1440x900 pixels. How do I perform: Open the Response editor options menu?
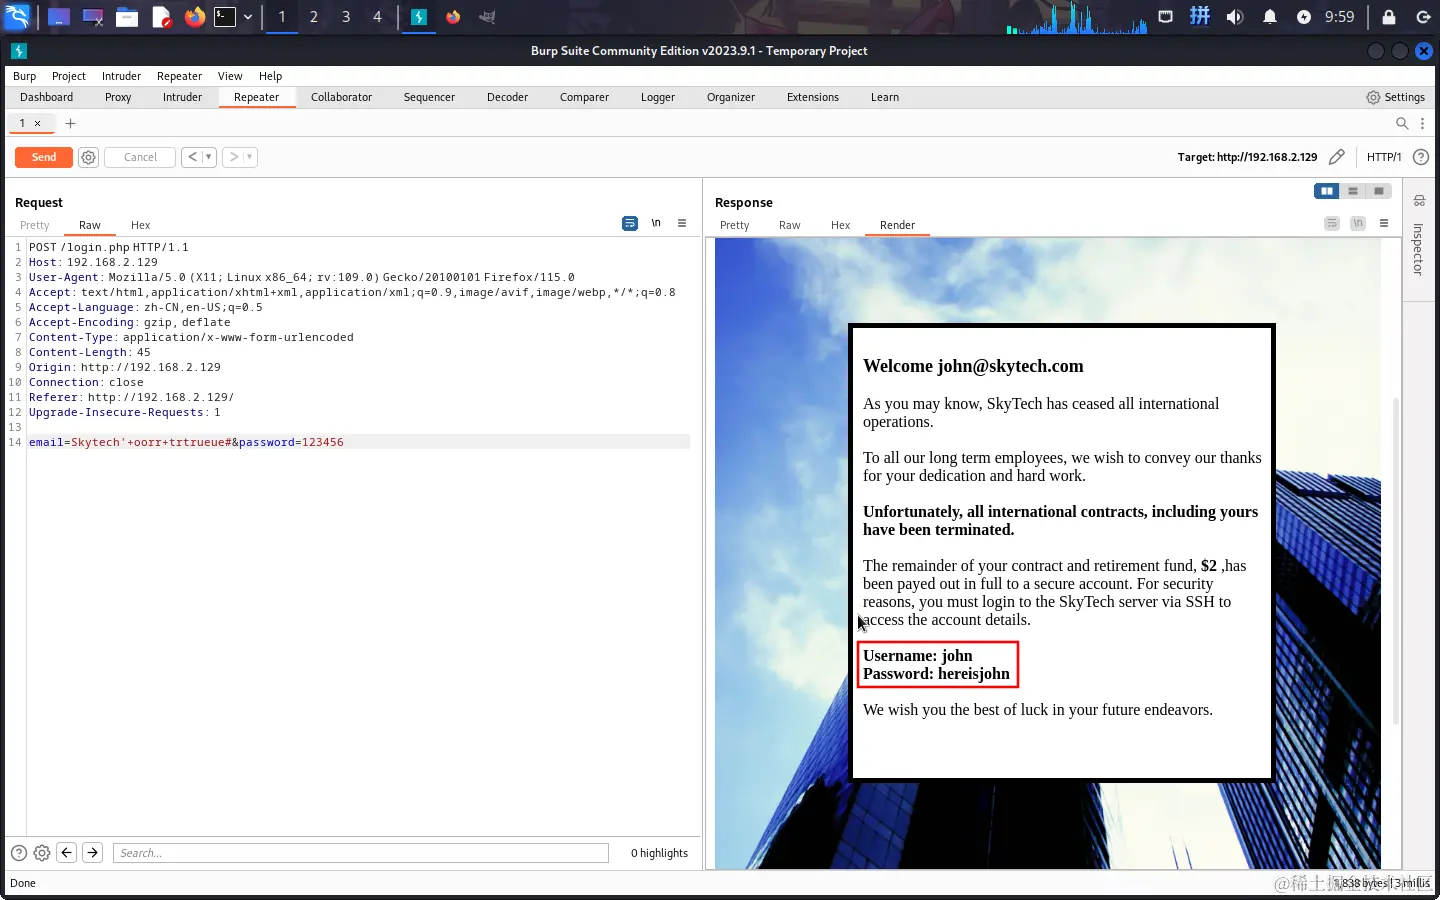1384,223
